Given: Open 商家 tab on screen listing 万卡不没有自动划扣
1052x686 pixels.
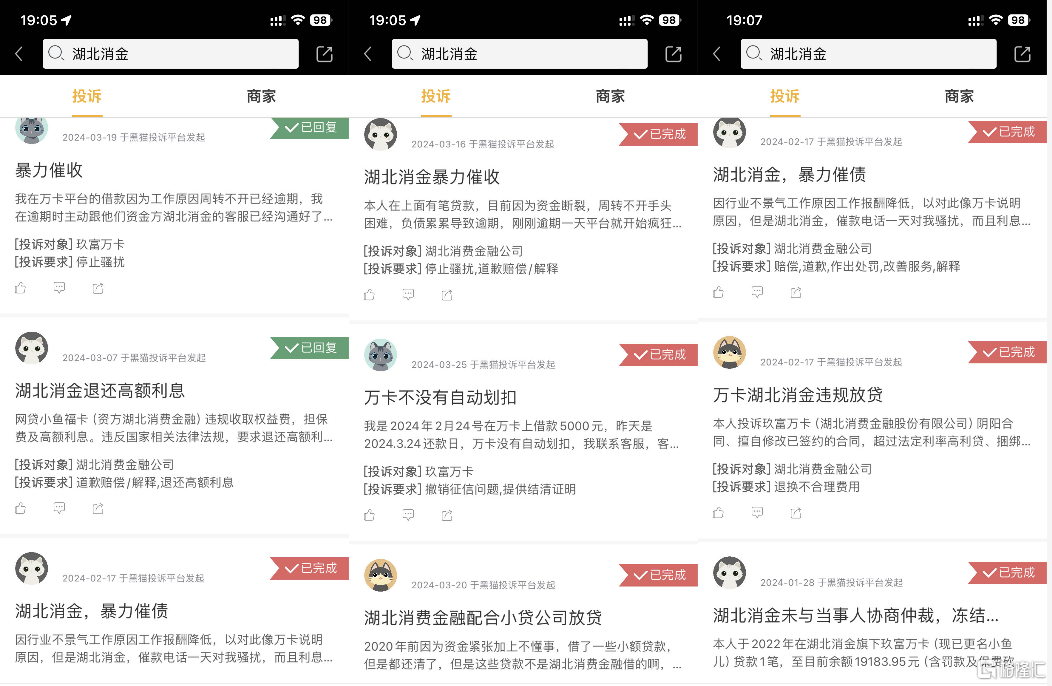Looking at the screenshot, I should (x=610, y=96).
